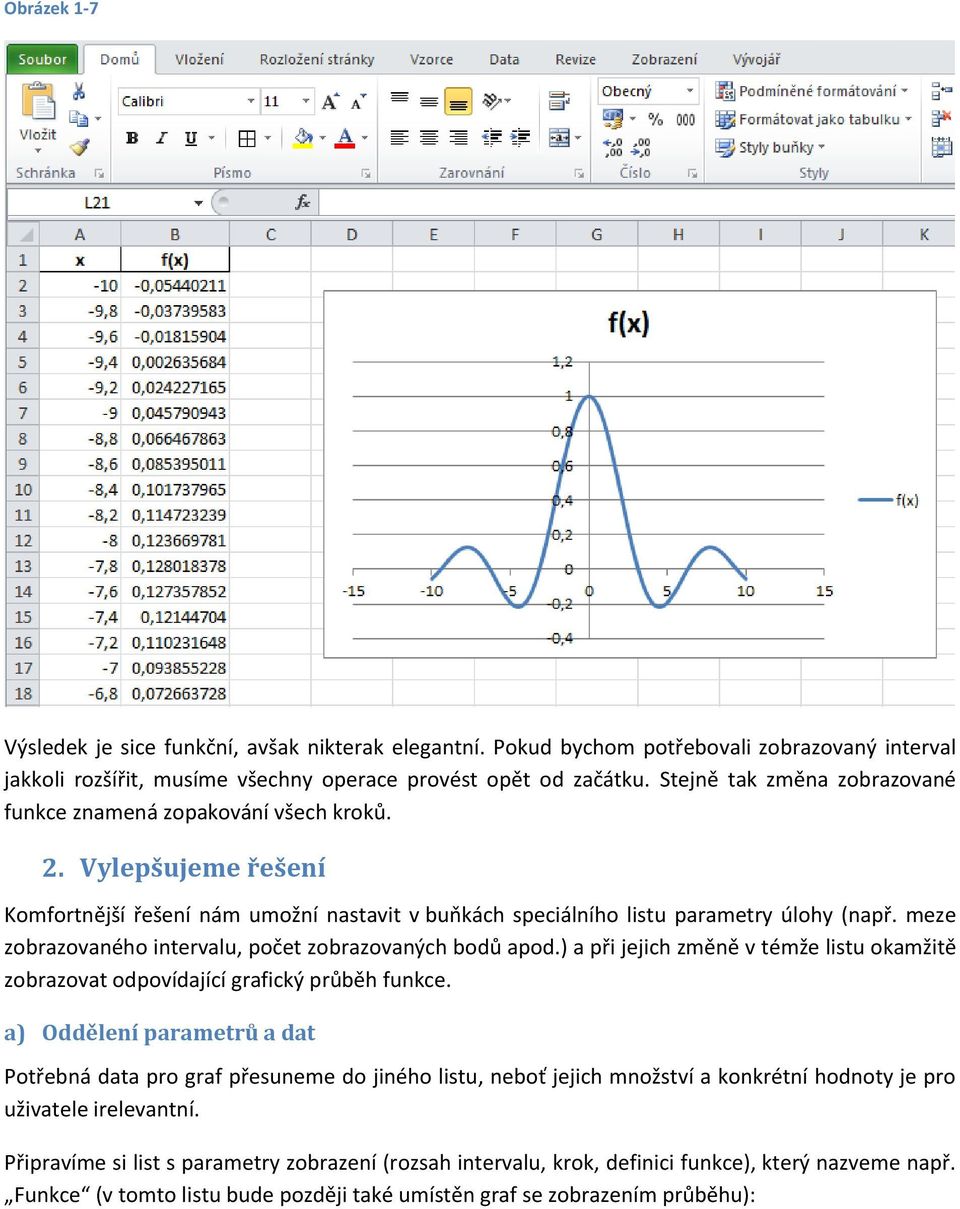Click the Delete Cells icon
The image size is (960, 1209).
point(942,119)
